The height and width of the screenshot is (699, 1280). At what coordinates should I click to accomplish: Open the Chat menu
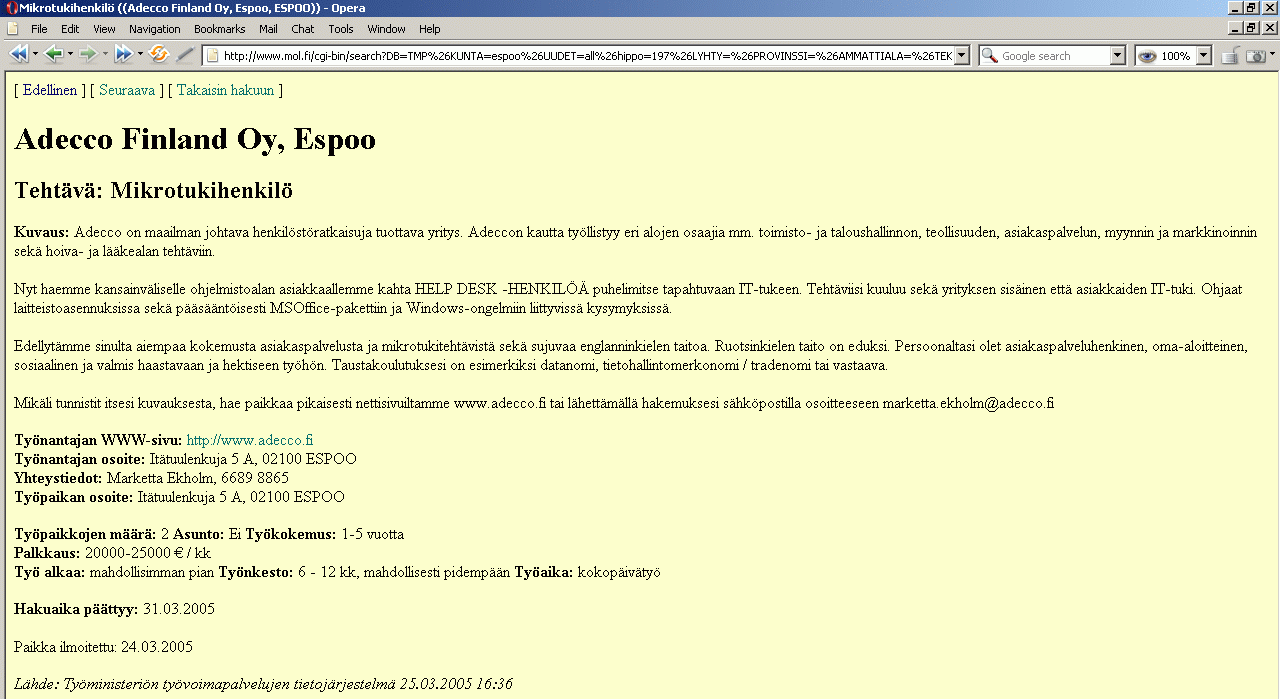pyautogui.click(x=303, y=29)
